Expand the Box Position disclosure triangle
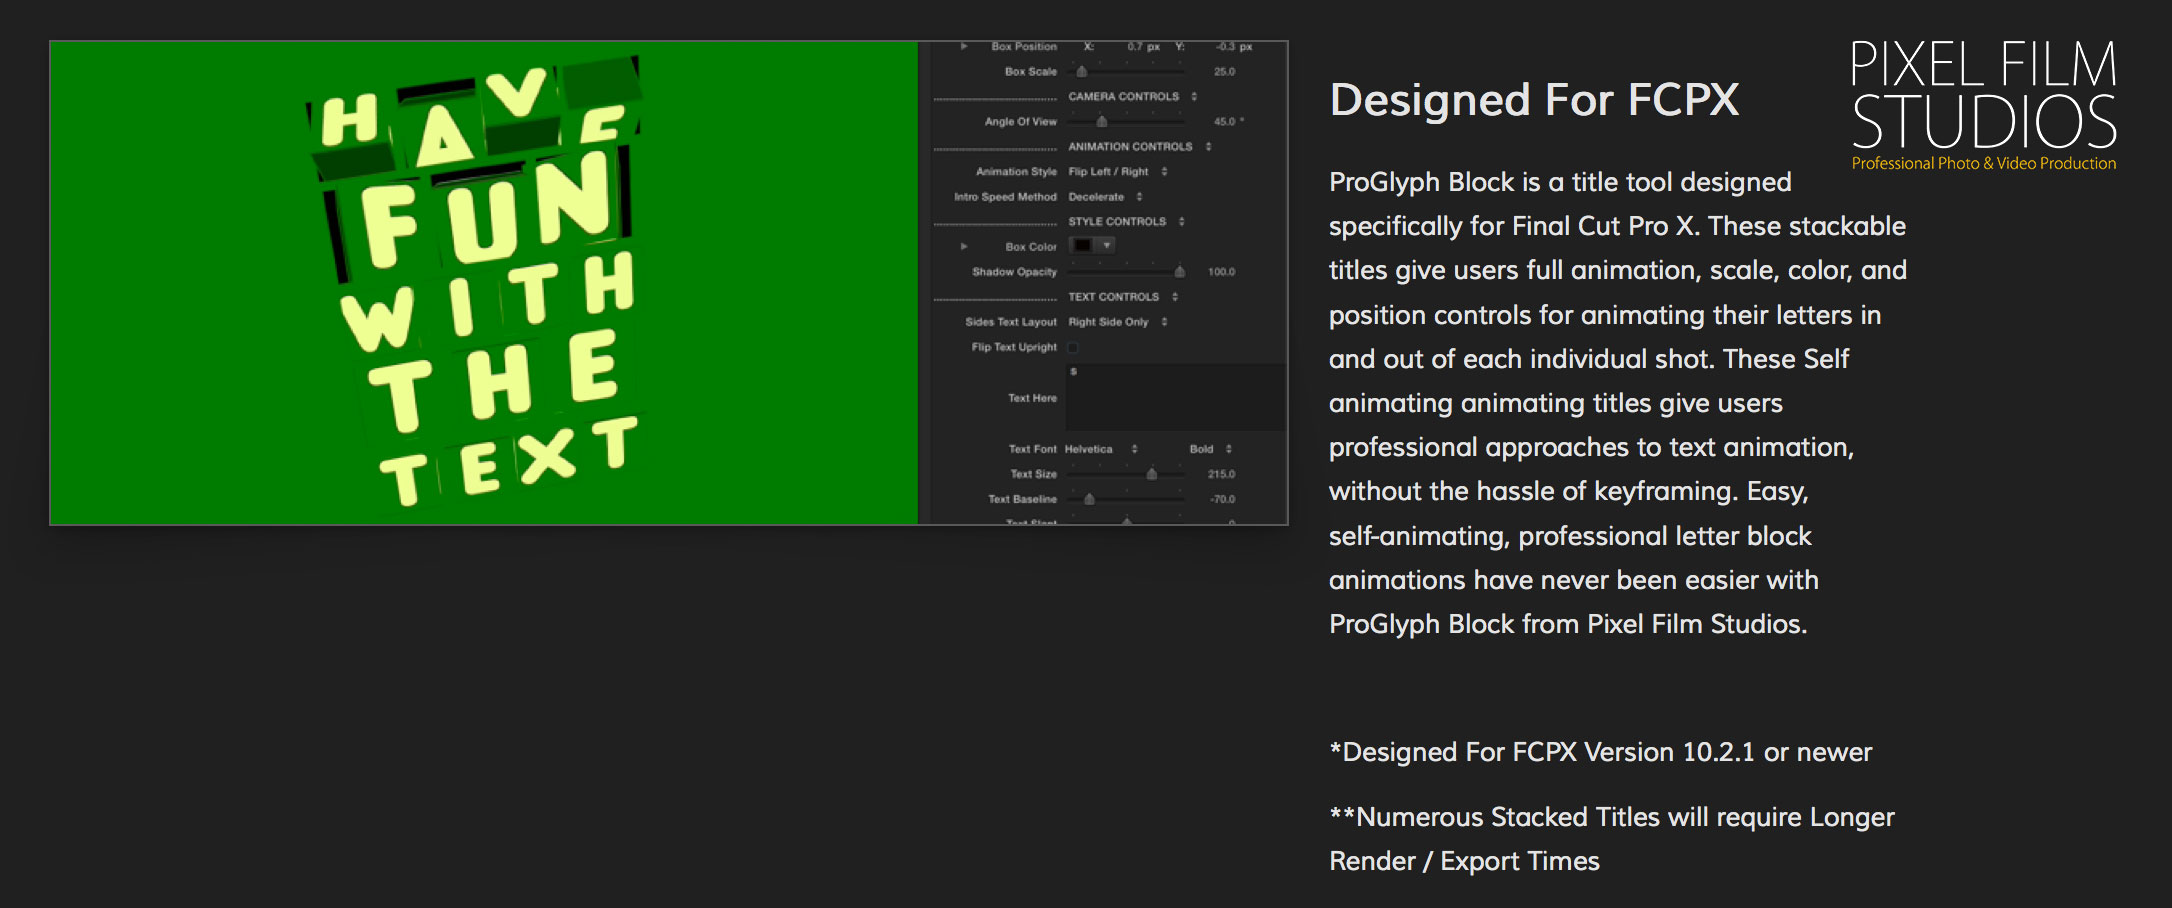 (x=963, y=46)
